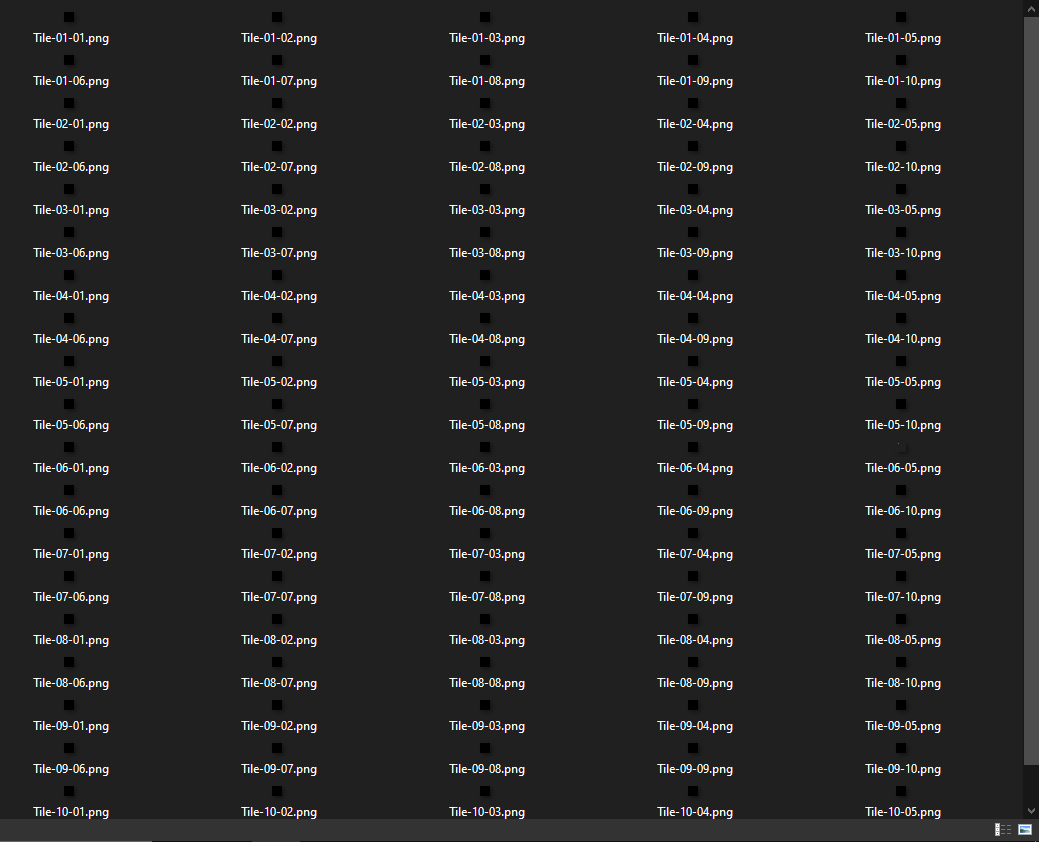
Task: Select file Tile-06-03.png
Action: (x=487, y=469)
